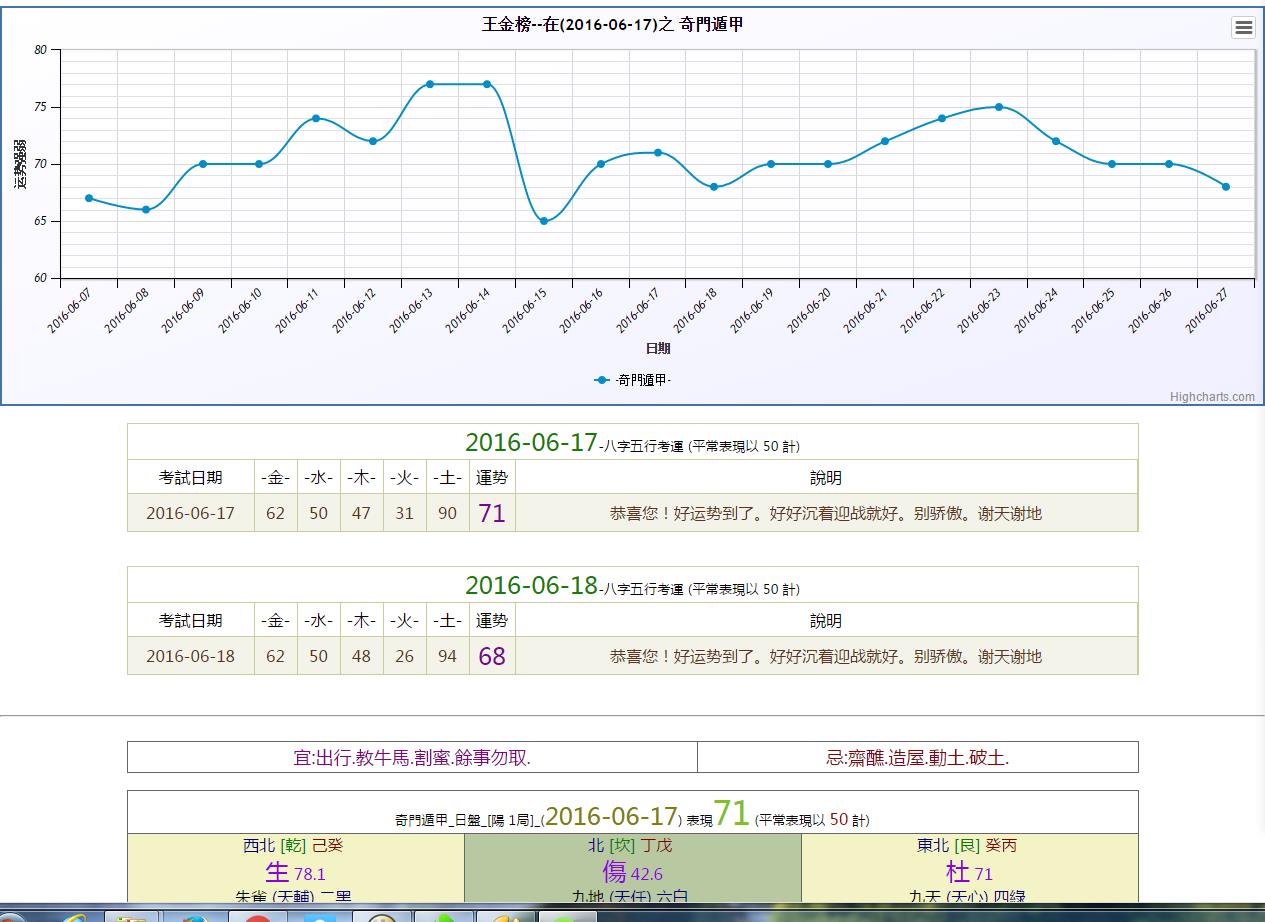Click the peak data point on 2016-06-13
Viewport: 1265px width, 922px height.
coord(430,84)
